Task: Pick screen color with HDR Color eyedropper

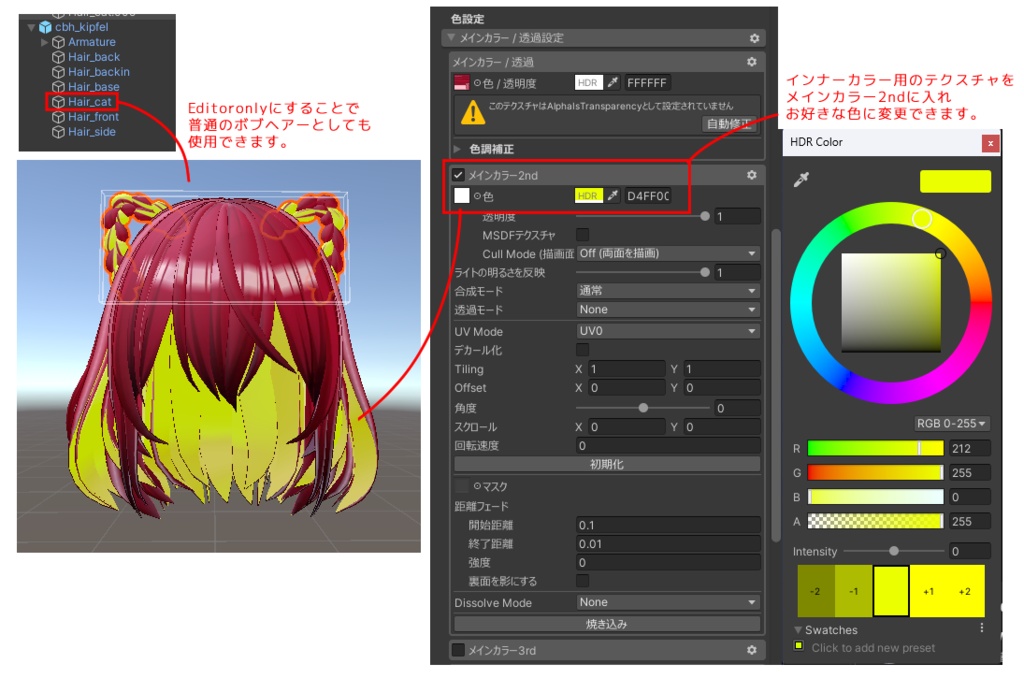Action: pyautogui.click(x=801, y=180)
